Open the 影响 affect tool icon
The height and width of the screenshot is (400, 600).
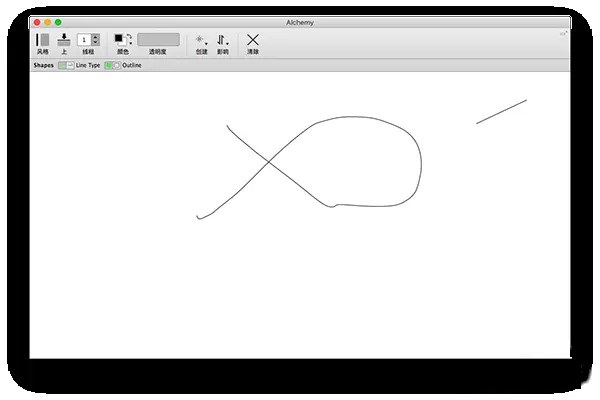(222, 39)
